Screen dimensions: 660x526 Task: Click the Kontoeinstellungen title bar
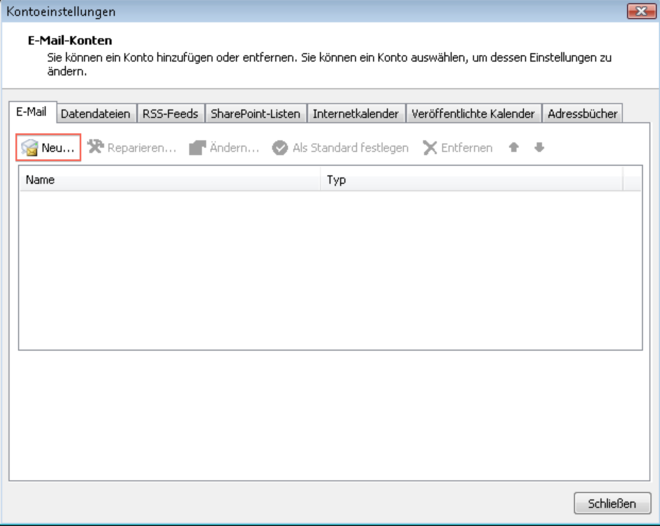click(x=300, y=12)
